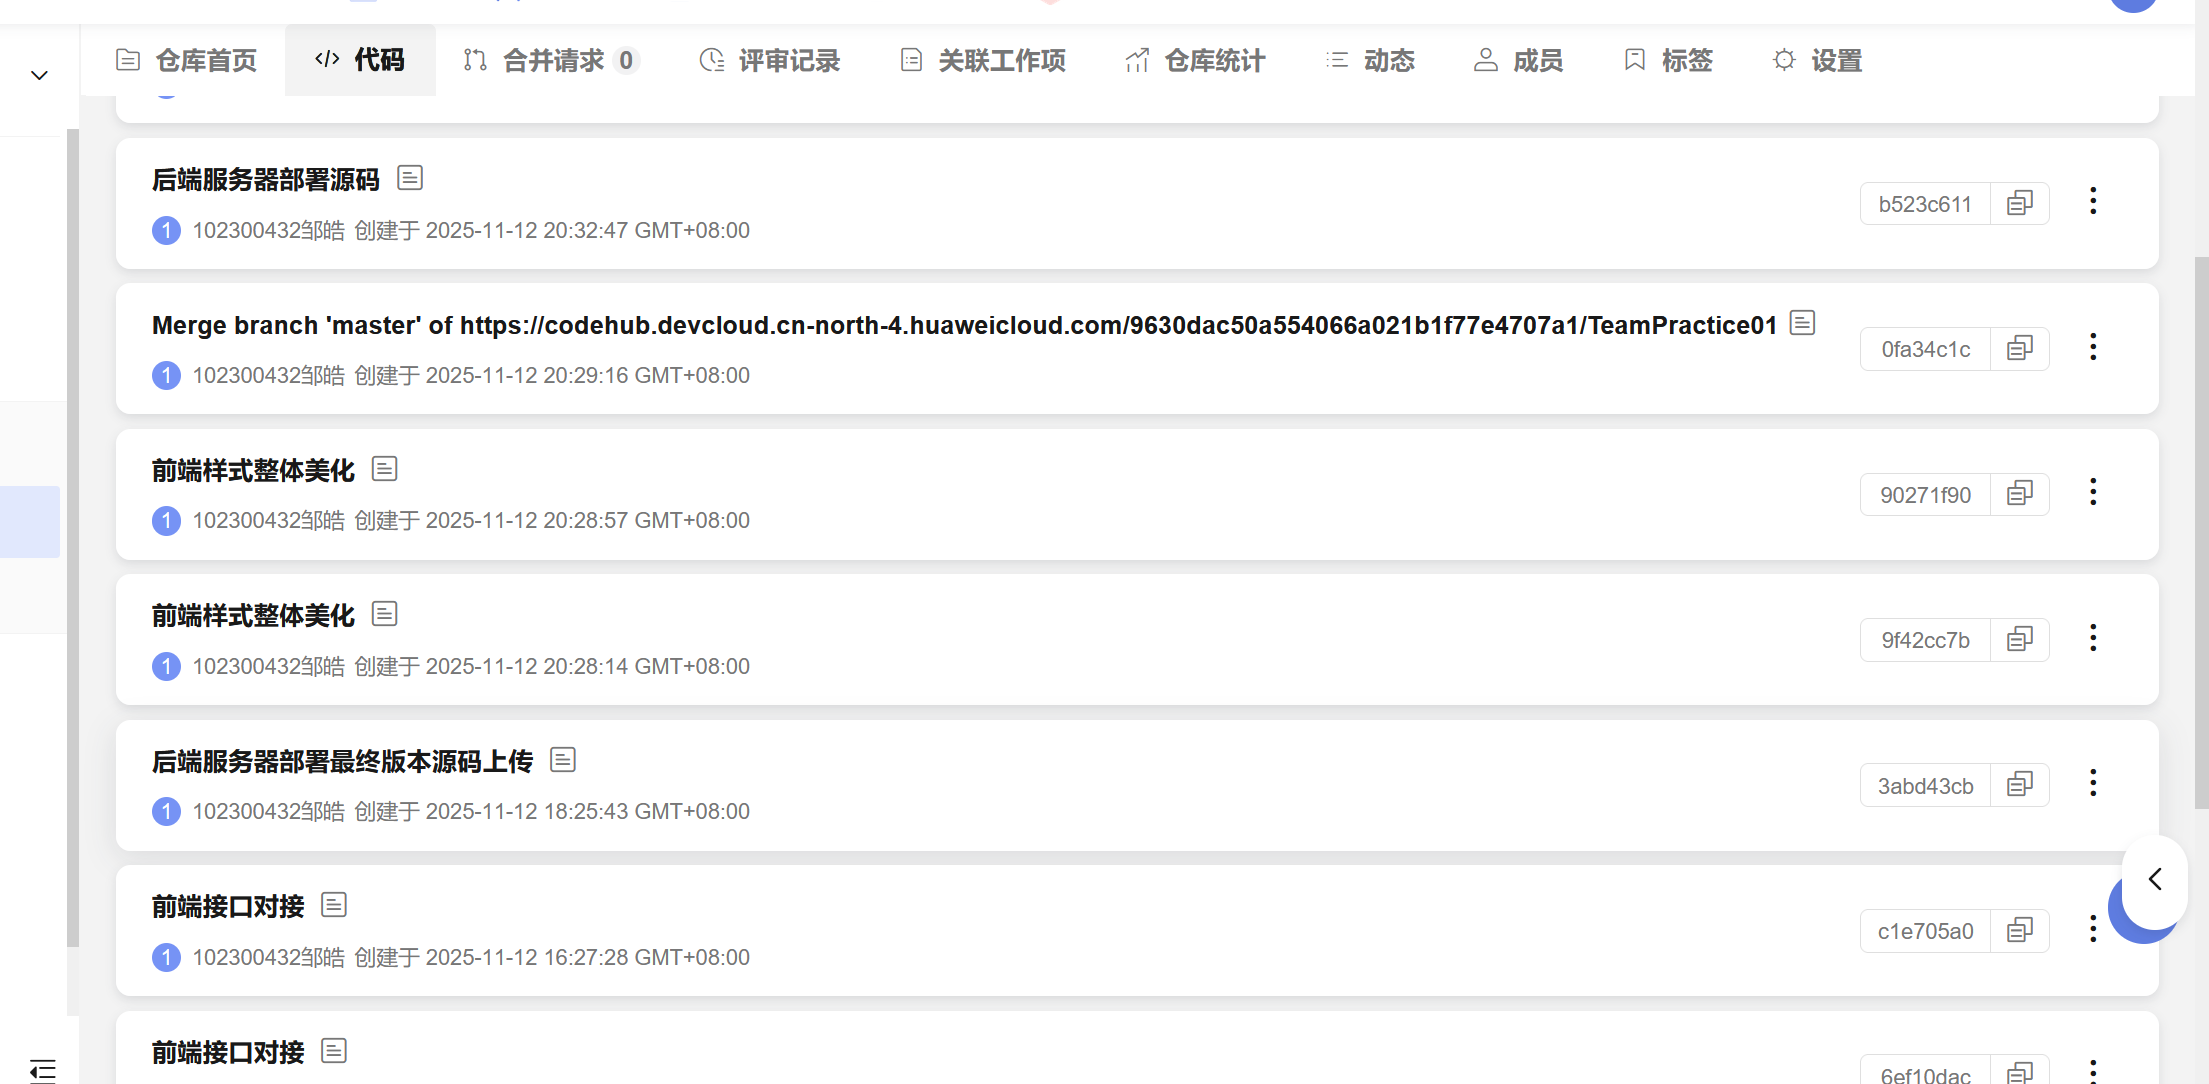2209x1084 pixels.
Task: Open the 仓库首页 tab
Action: pyautogui.click(x=186, y=61)
